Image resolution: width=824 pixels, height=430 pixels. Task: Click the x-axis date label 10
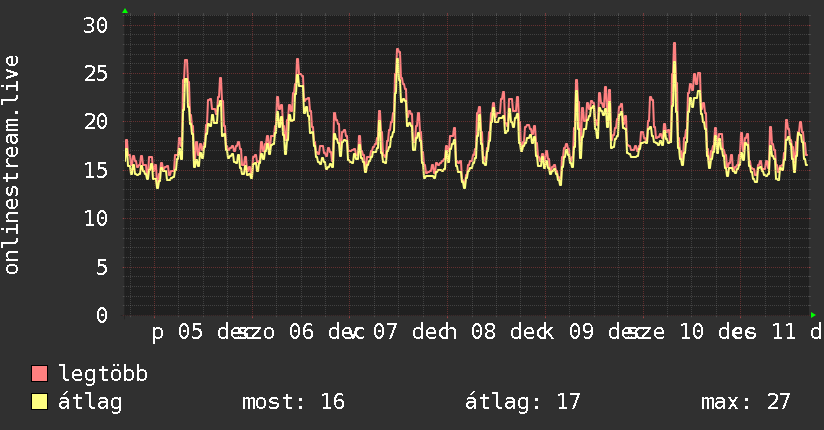[692, 332]
